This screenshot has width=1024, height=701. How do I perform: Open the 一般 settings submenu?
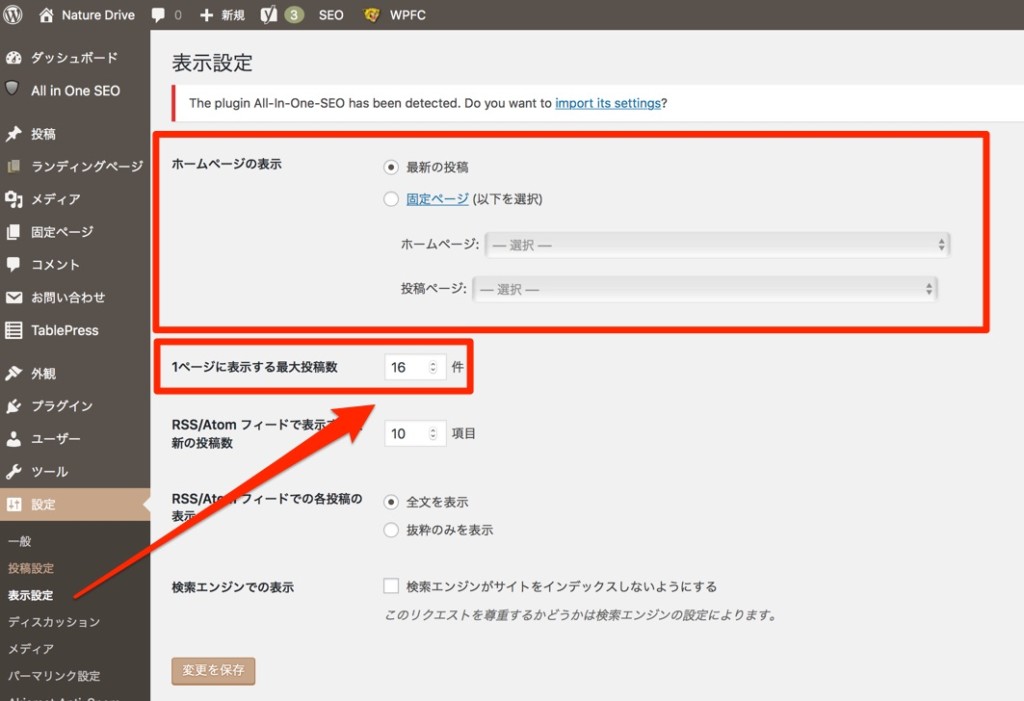(x=20, y=541)
